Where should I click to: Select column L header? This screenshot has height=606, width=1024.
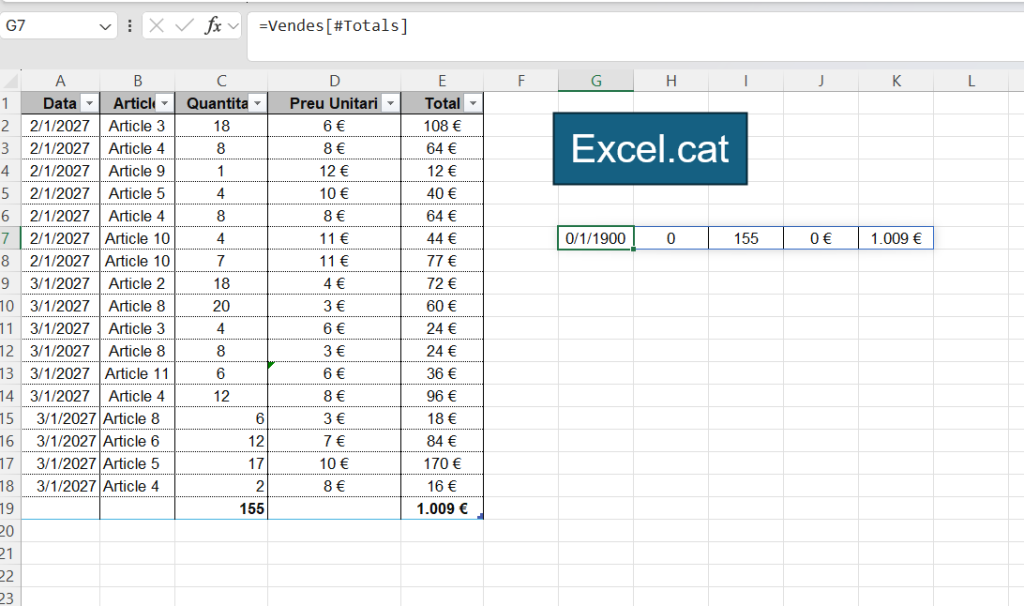click(971, 81)
